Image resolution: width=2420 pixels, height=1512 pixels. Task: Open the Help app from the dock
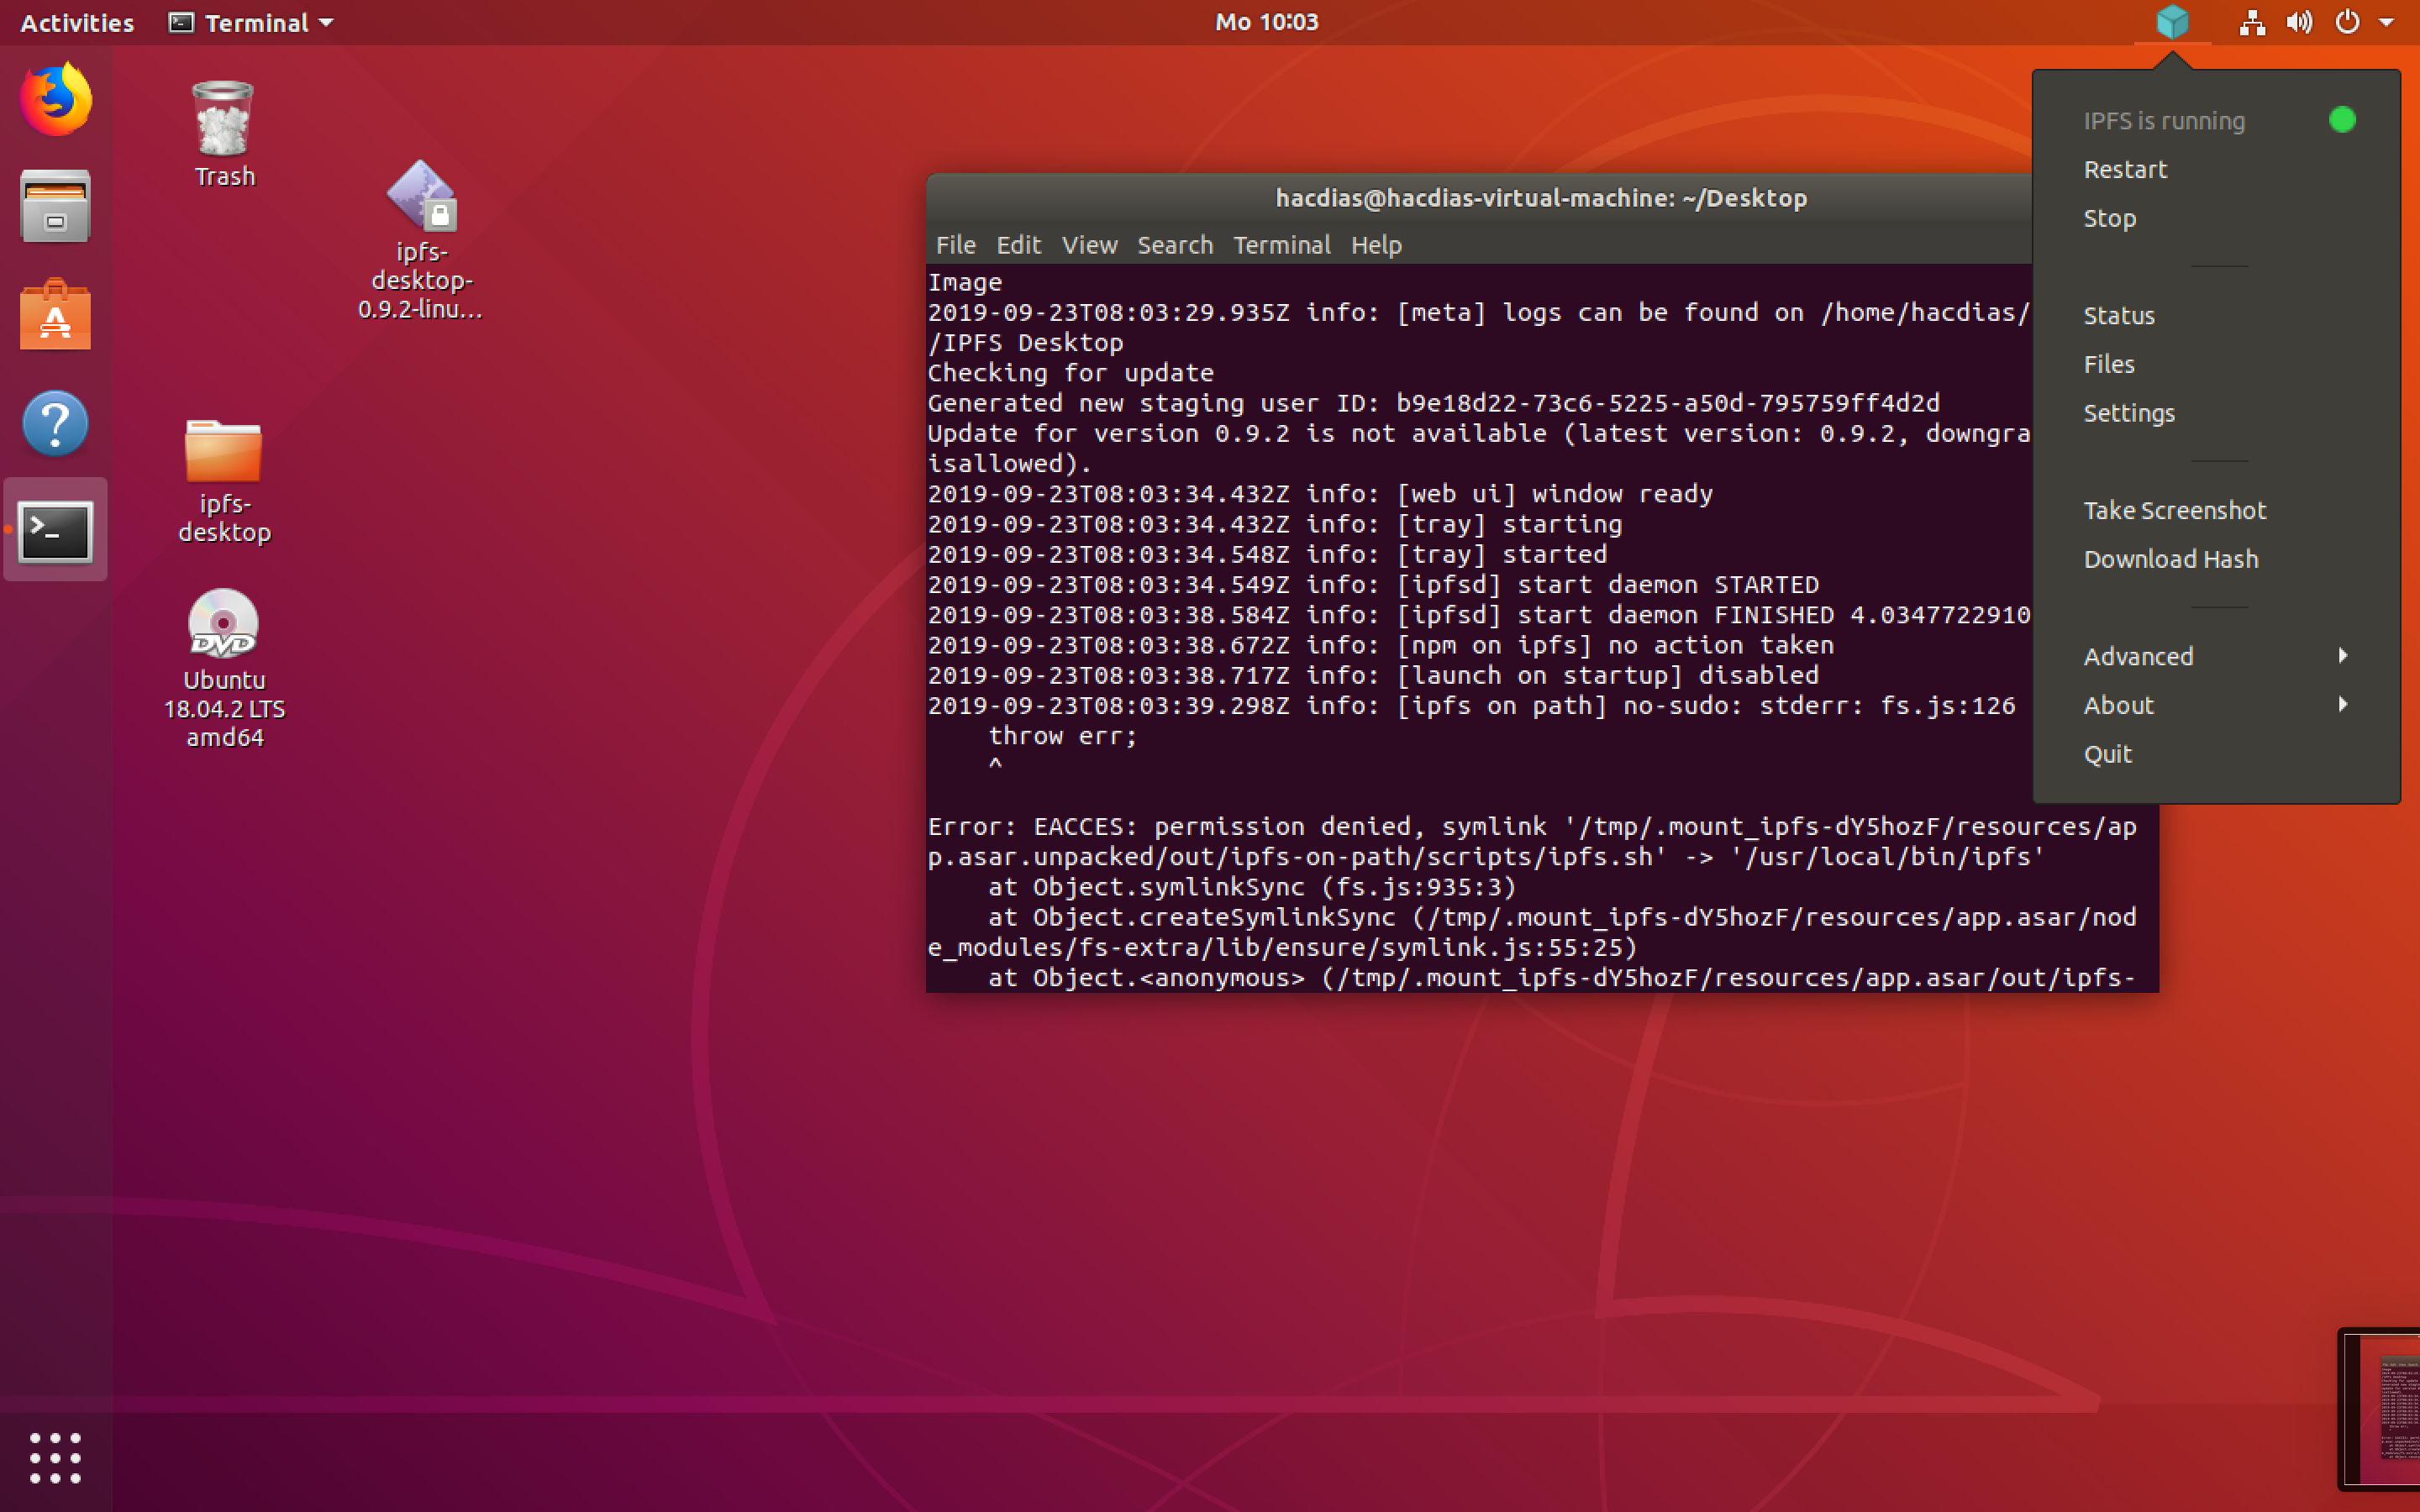click(55, 423)
